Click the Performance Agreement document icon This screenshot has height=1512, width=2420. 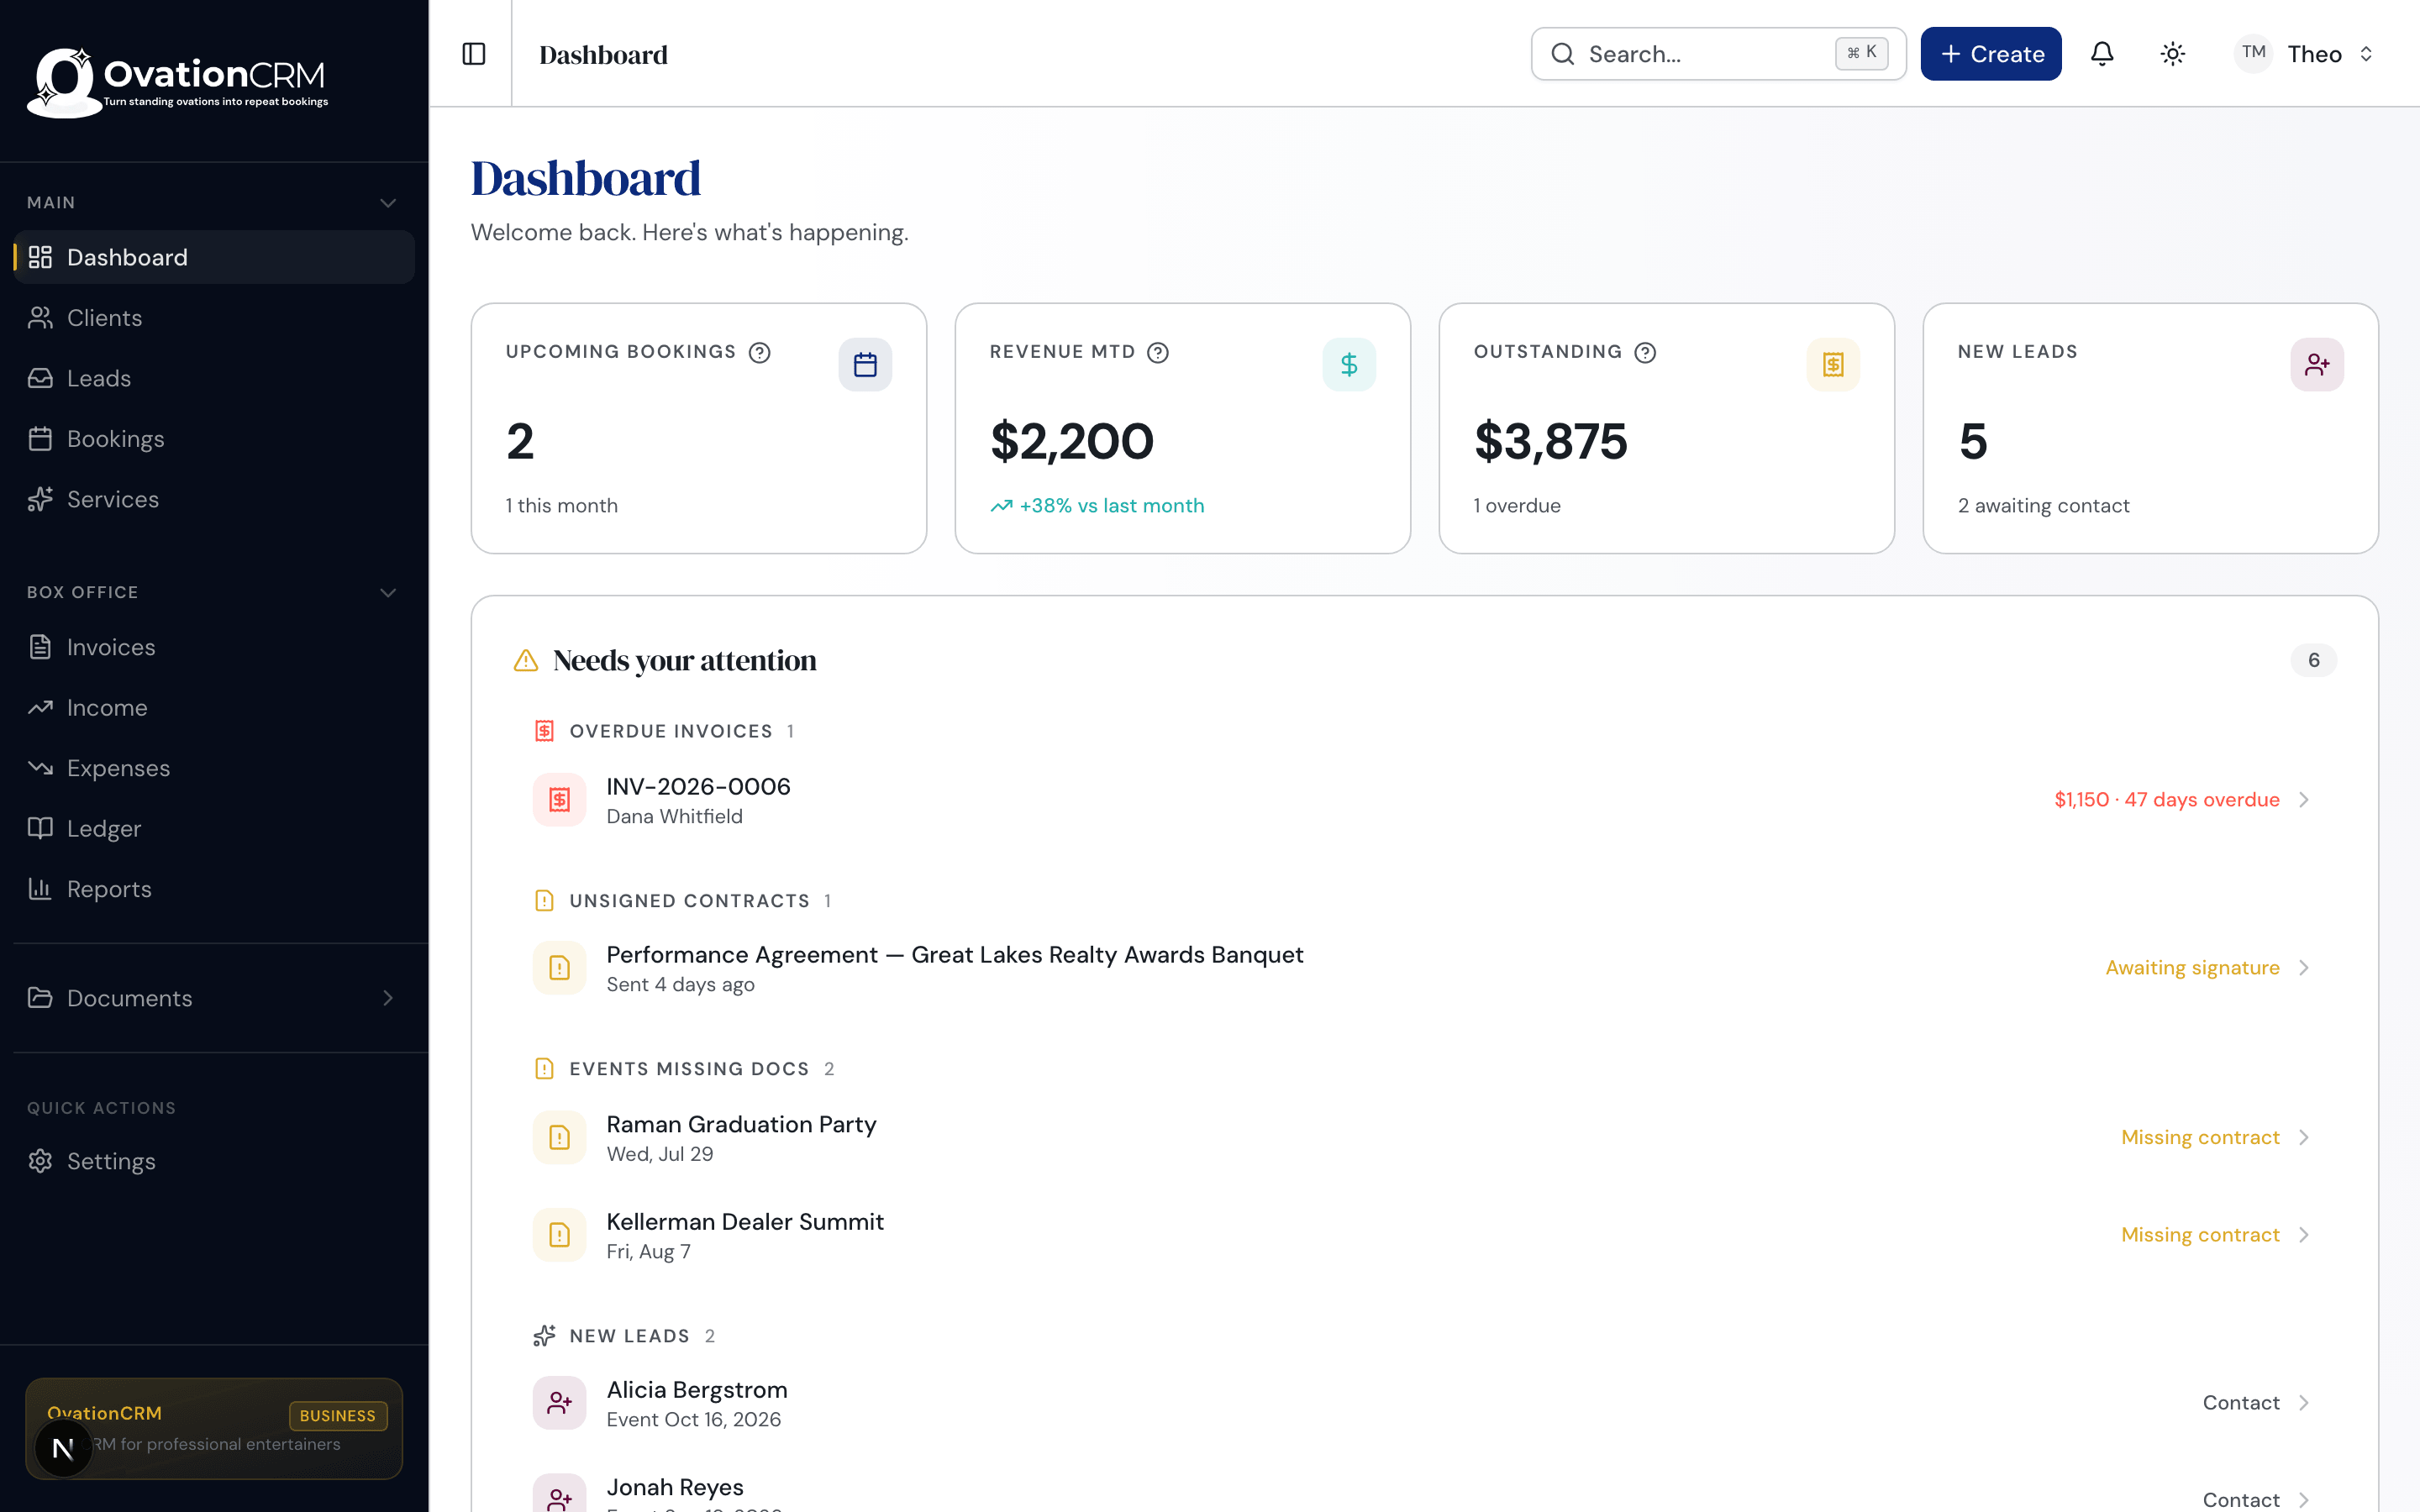click(560, 968)
